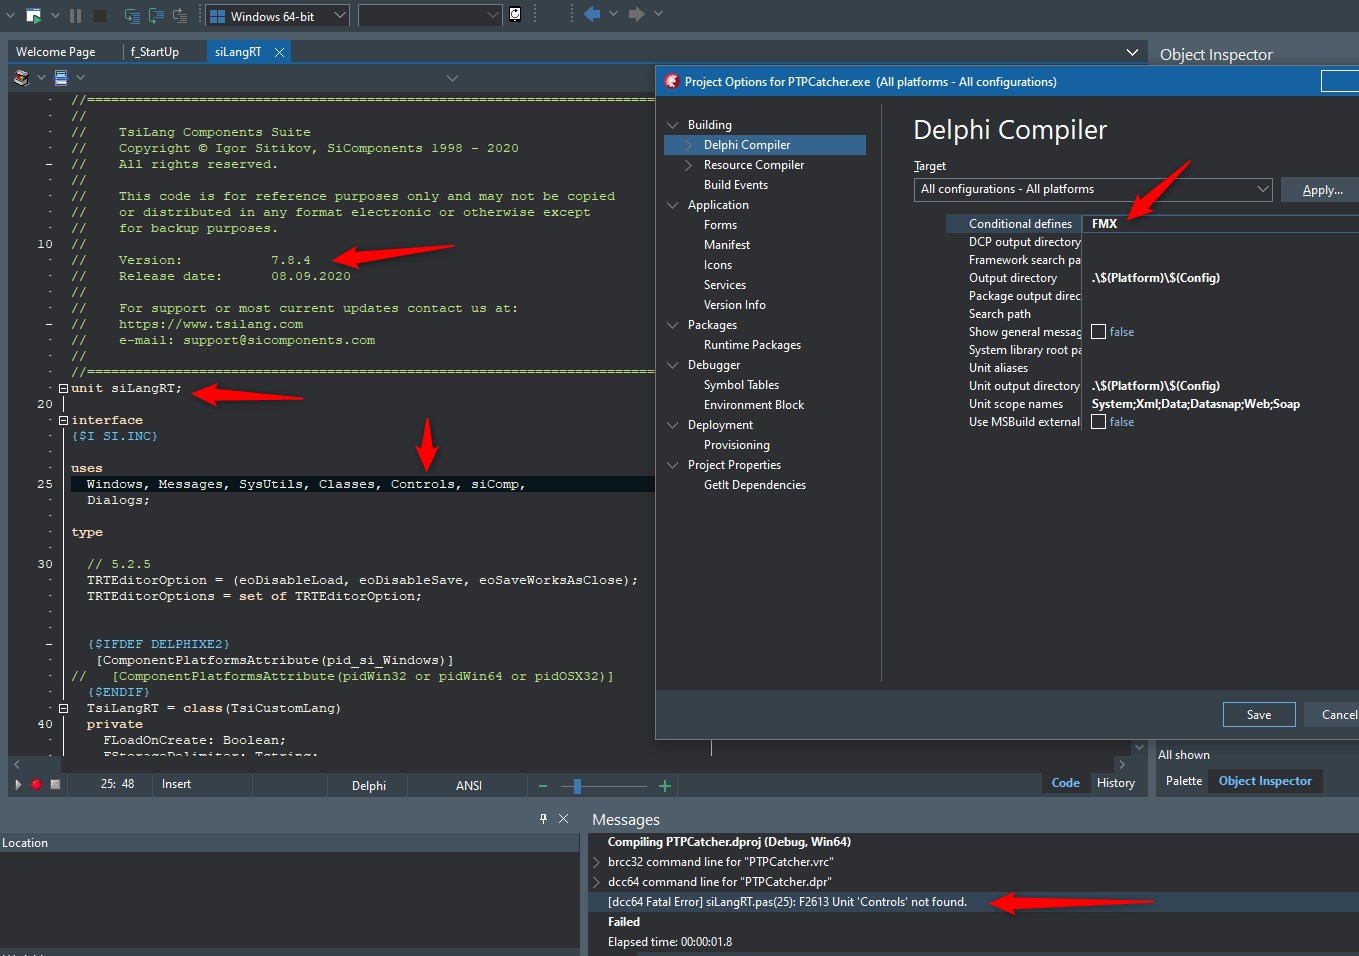Click the stop macro square in status bar

(x=55, y=785)
